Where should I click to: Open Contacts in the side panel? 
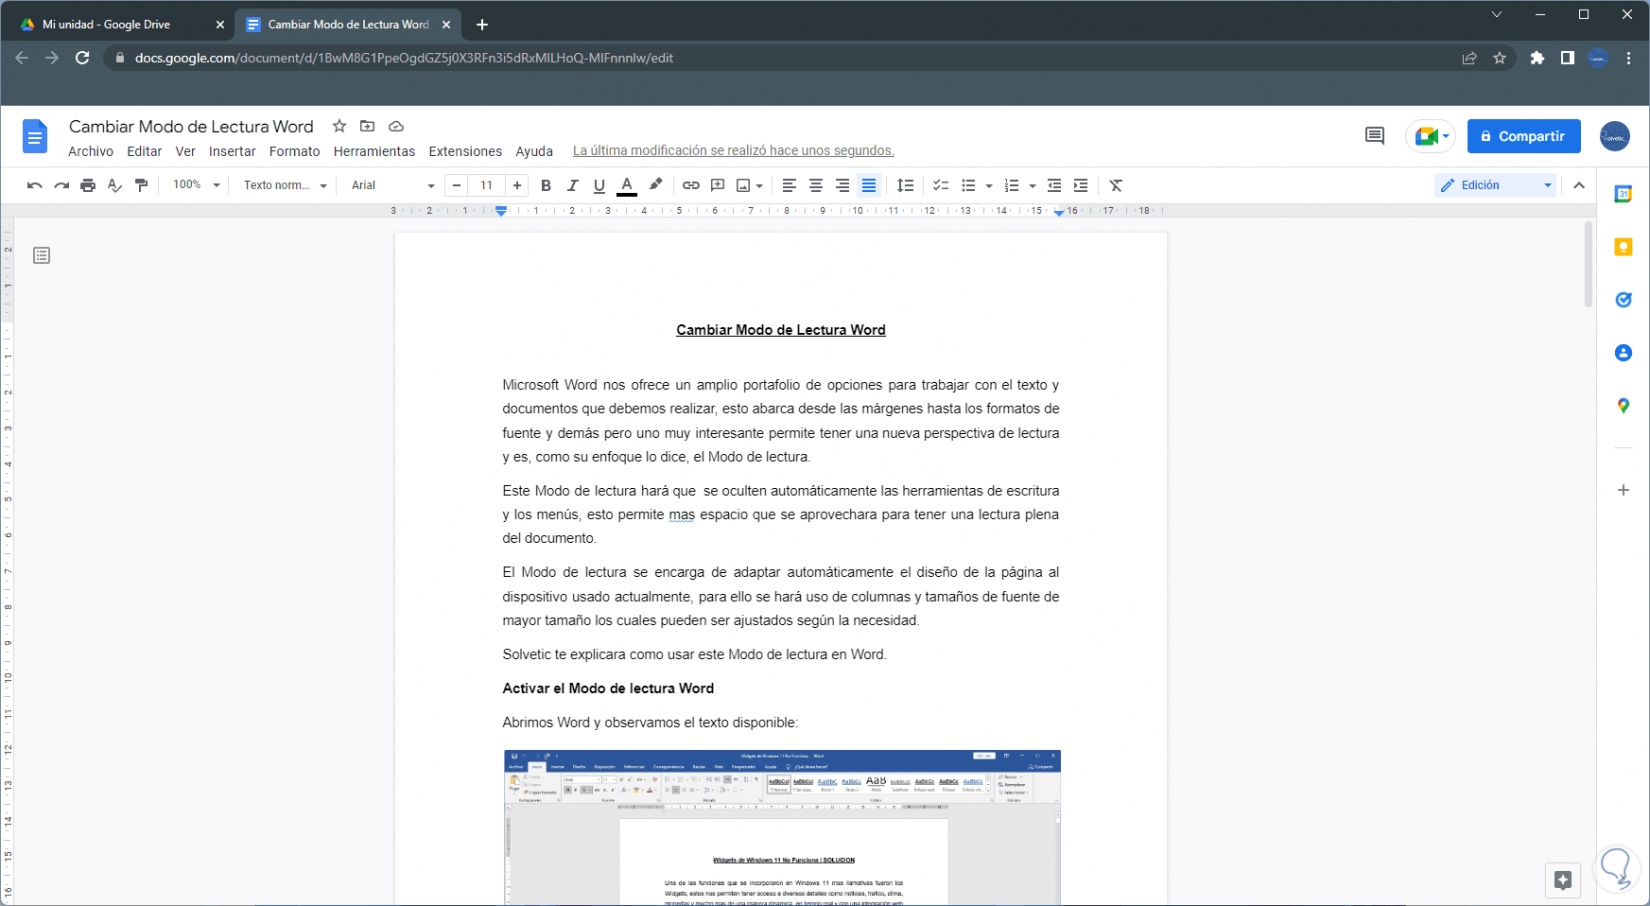1623,353
